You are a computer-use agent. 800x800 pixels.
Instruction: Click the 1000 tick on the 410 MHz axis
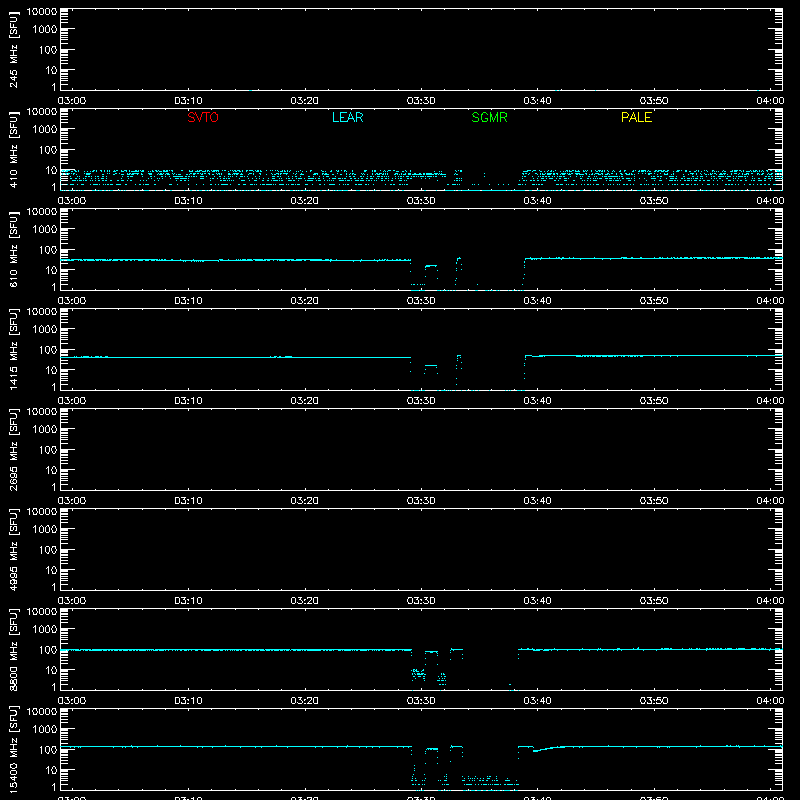click(45, 130)
